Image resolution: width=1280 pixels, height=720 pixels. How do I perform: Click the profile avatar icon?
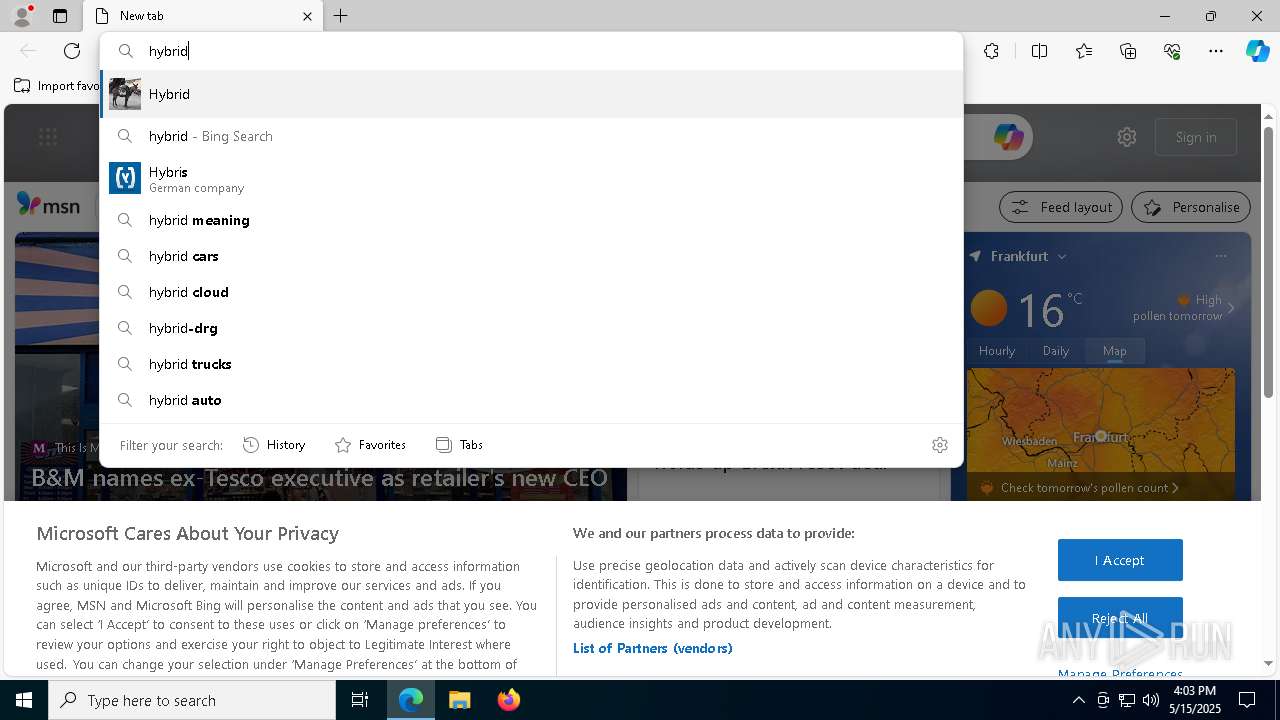pyautogui.click(x=22, y=16)
